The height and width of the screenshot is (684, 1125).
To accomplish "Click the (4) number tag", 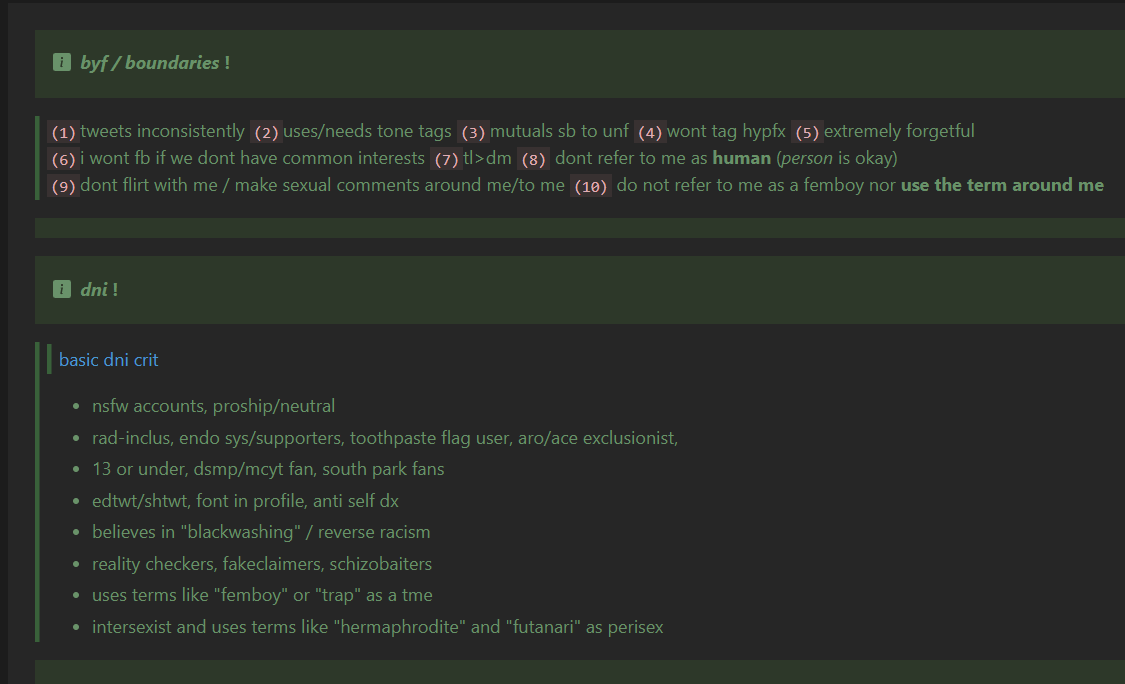I will click(650, 132).
